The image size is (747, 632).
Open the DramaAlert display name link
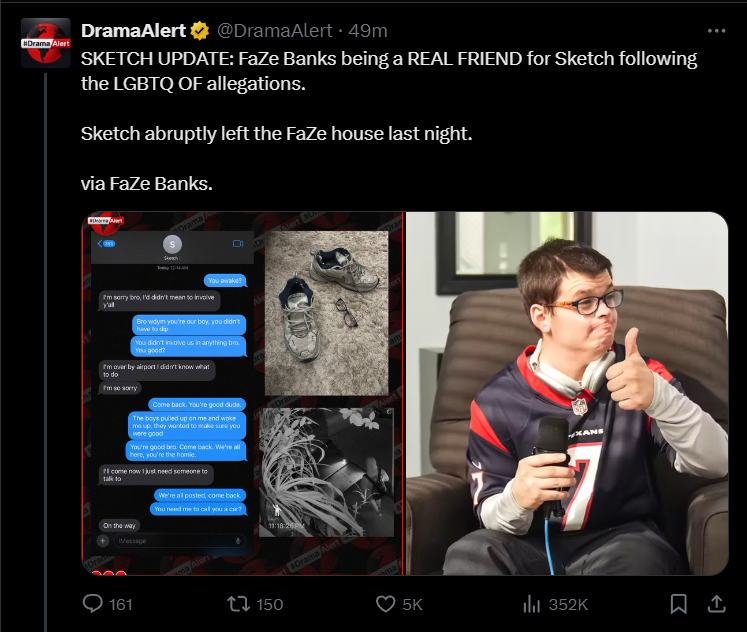[x=133, y=31]
